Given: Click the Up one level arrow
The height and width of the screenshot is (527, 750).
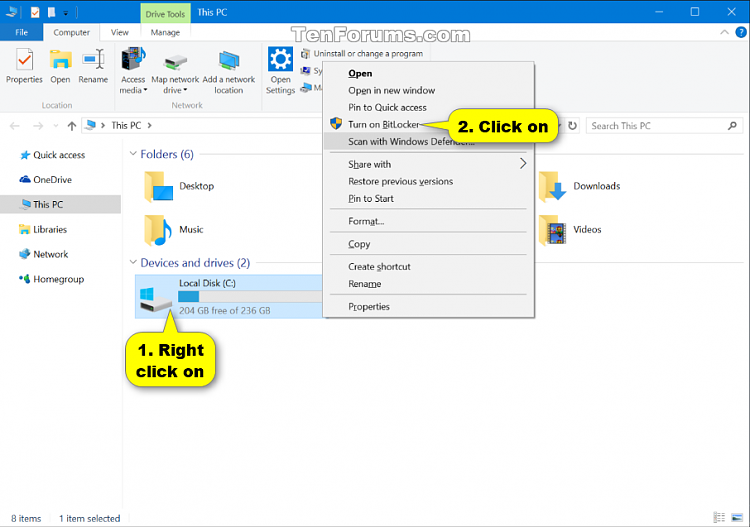Looking at the screenshot, I should point(72,126).
